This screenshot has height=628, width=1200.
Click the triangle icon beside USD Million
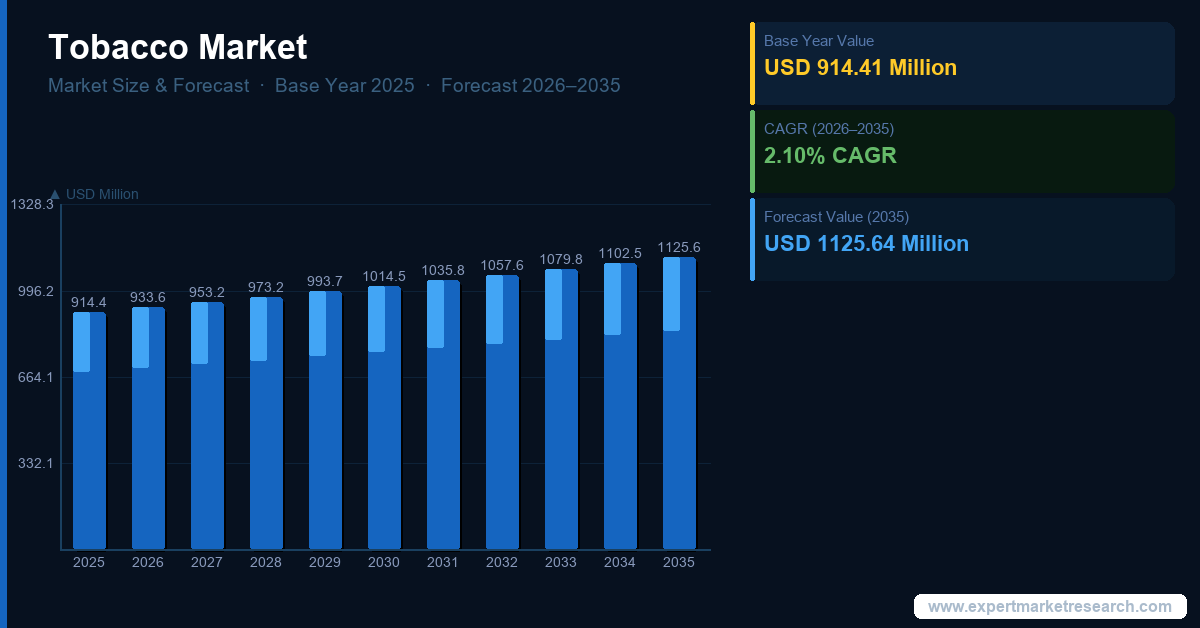[55, 194]
